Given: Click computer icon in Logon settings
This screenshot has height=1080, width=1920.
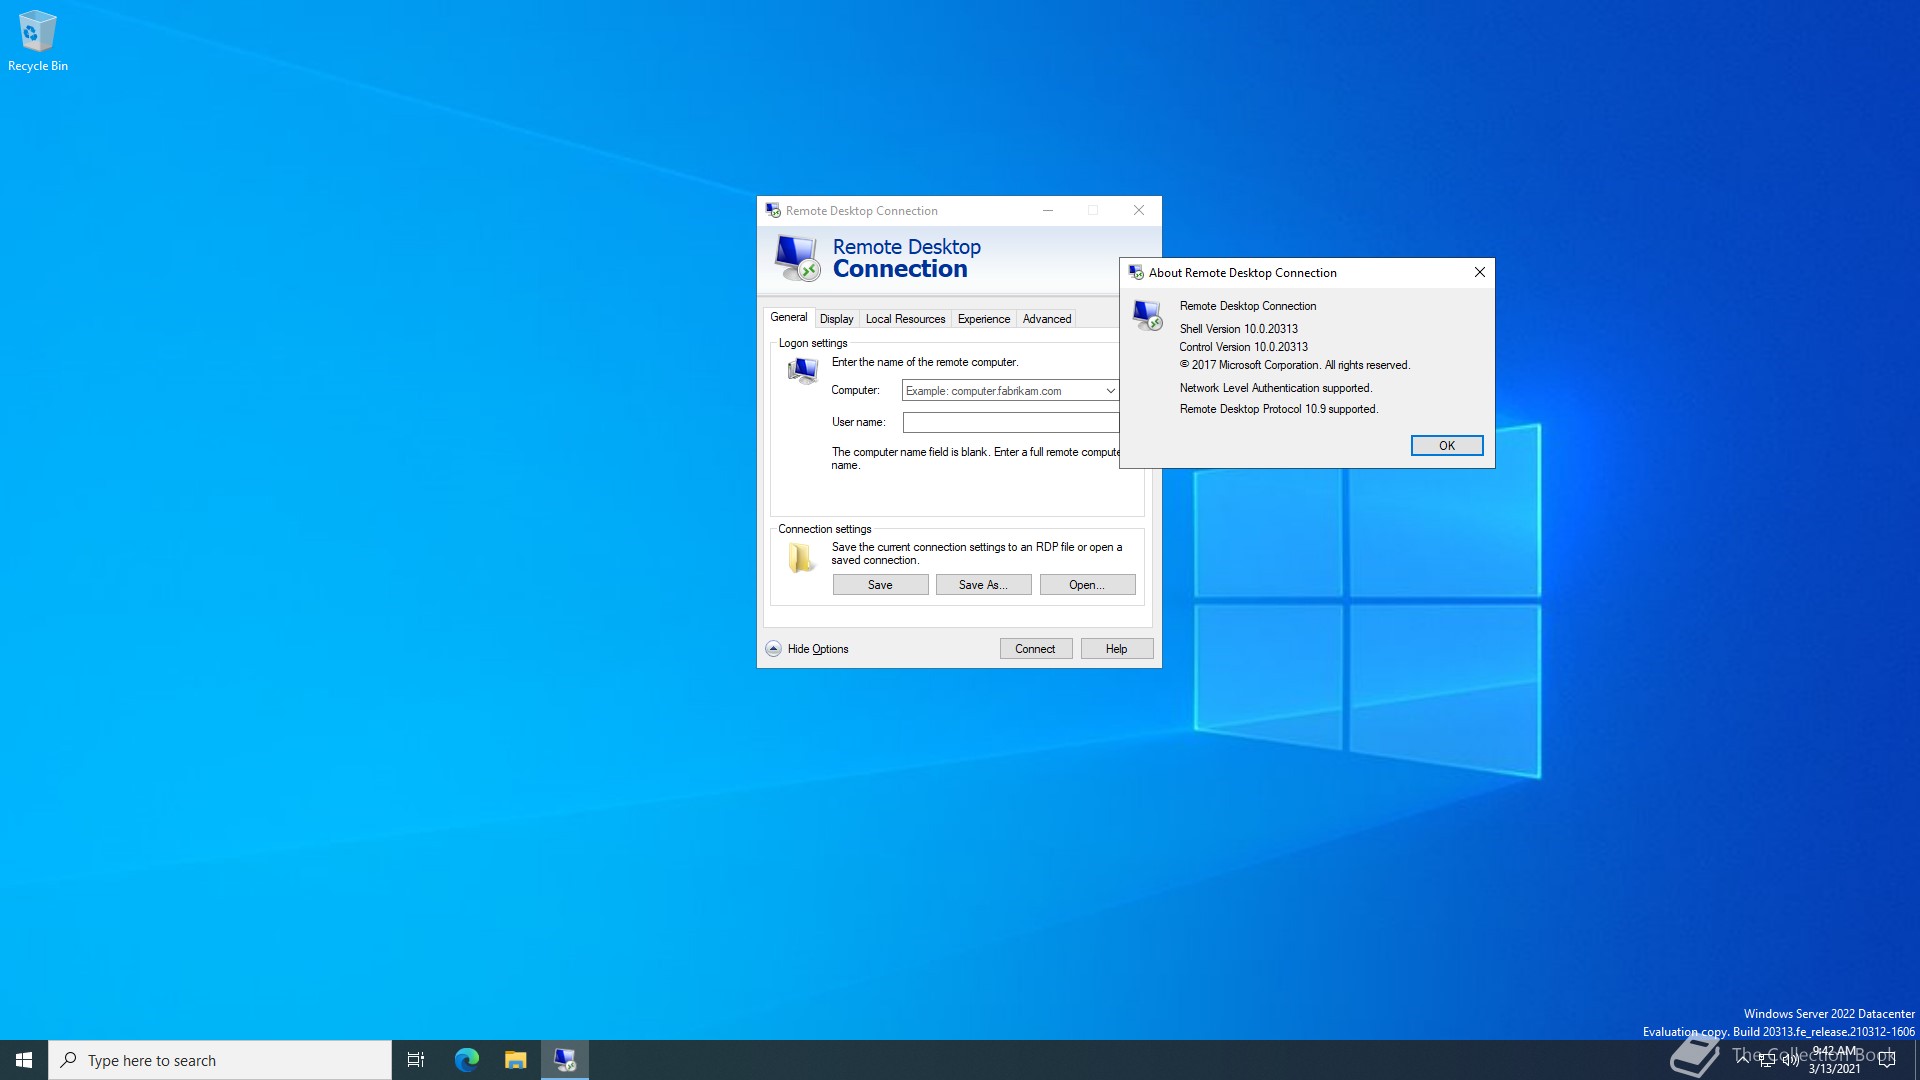Looking at the screenshot, I should [x=802, y=371].
